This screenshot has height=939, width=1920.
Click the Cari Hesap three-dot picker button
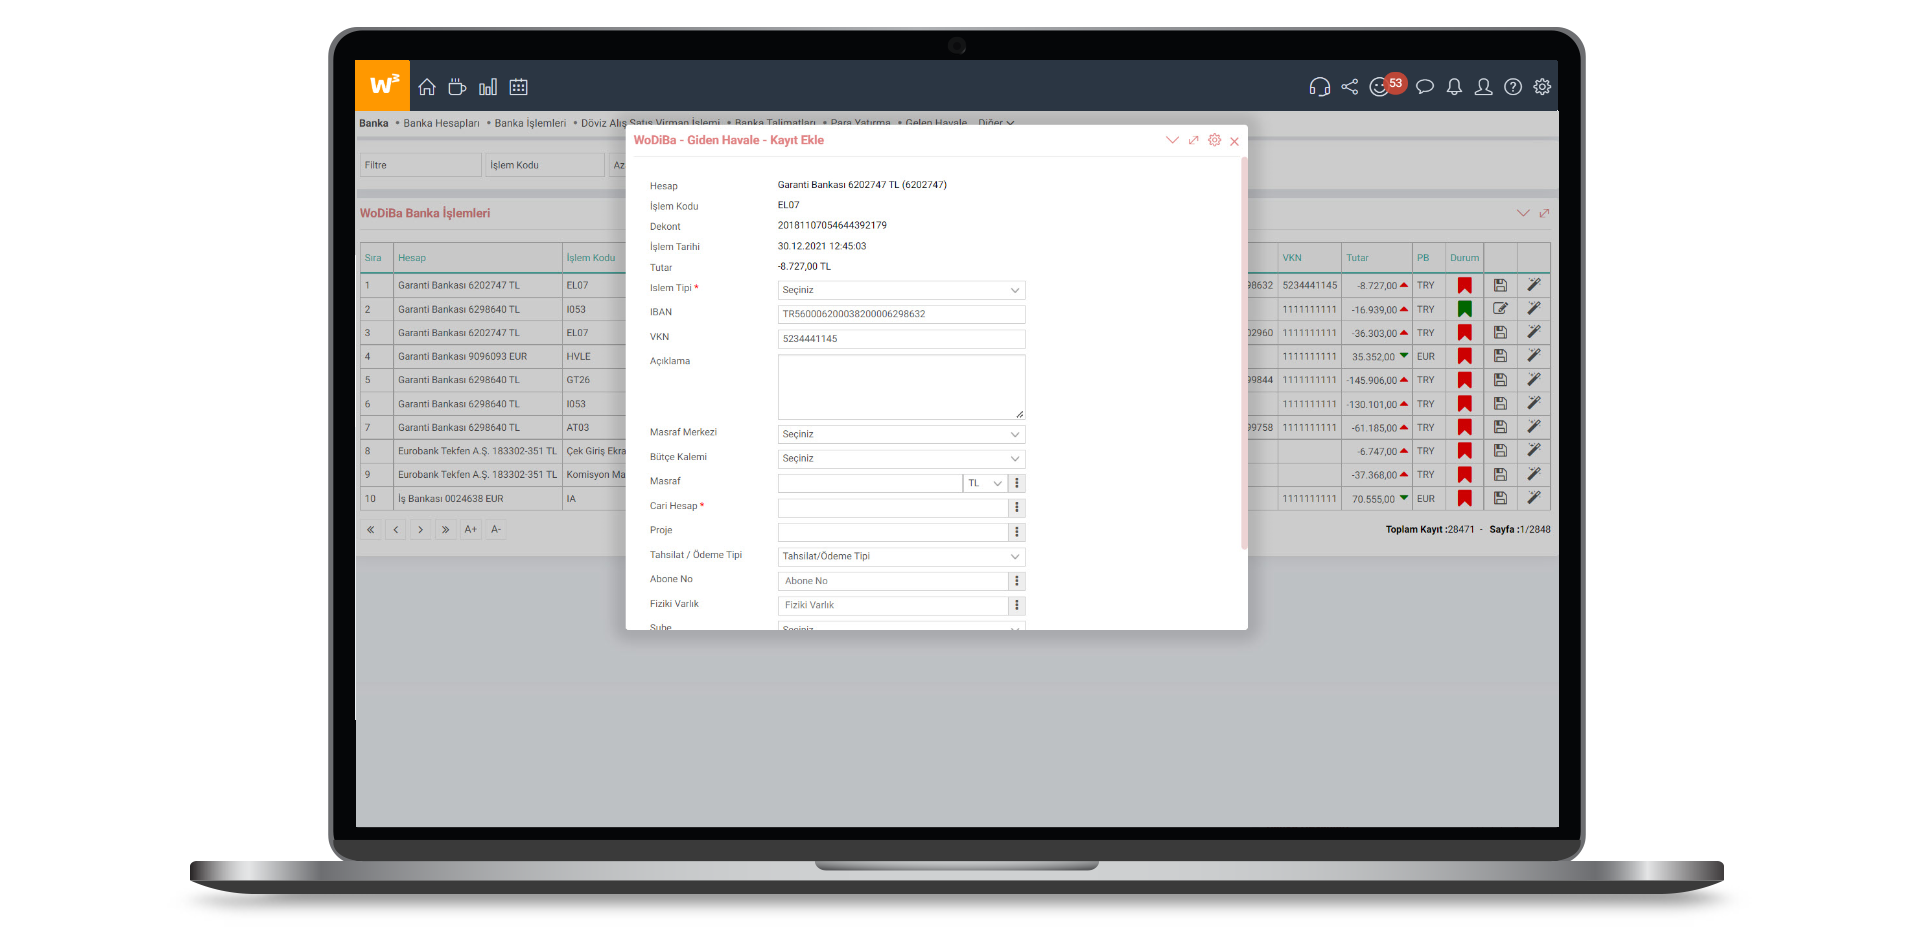click(1017, 508)
